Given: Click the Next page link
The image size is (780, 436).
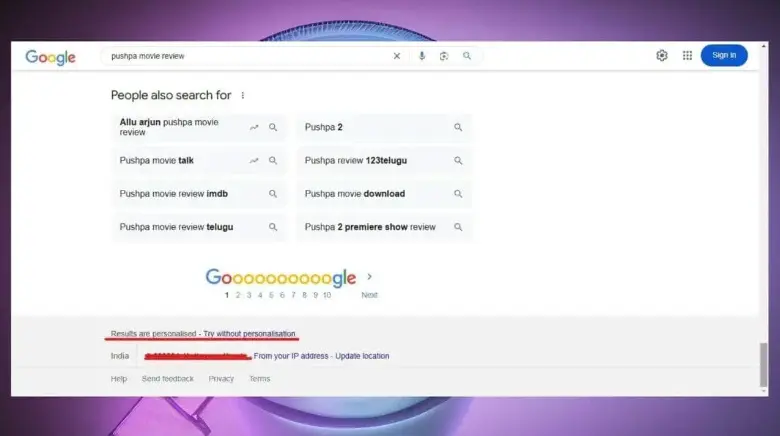Looking at the screenshot, I should click(x=369, y=295).
